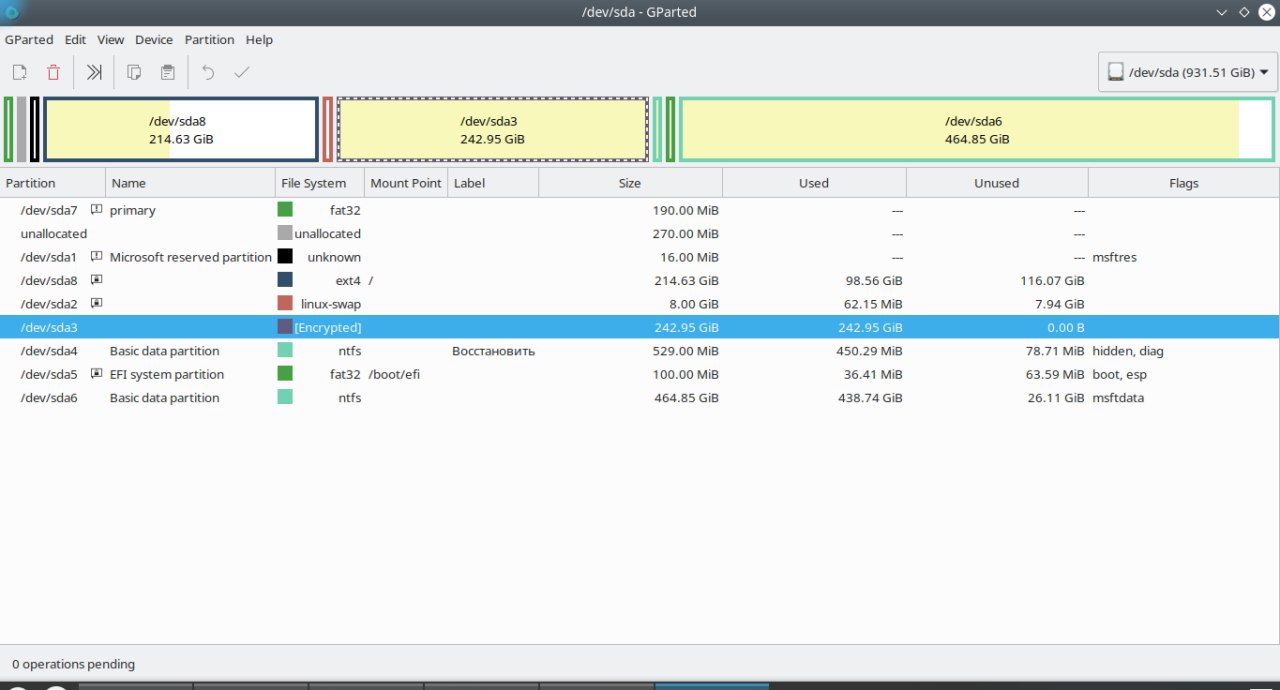Click the Undo last operation icon
Viewport: 1280px width, 690px height.
point(208,72)
